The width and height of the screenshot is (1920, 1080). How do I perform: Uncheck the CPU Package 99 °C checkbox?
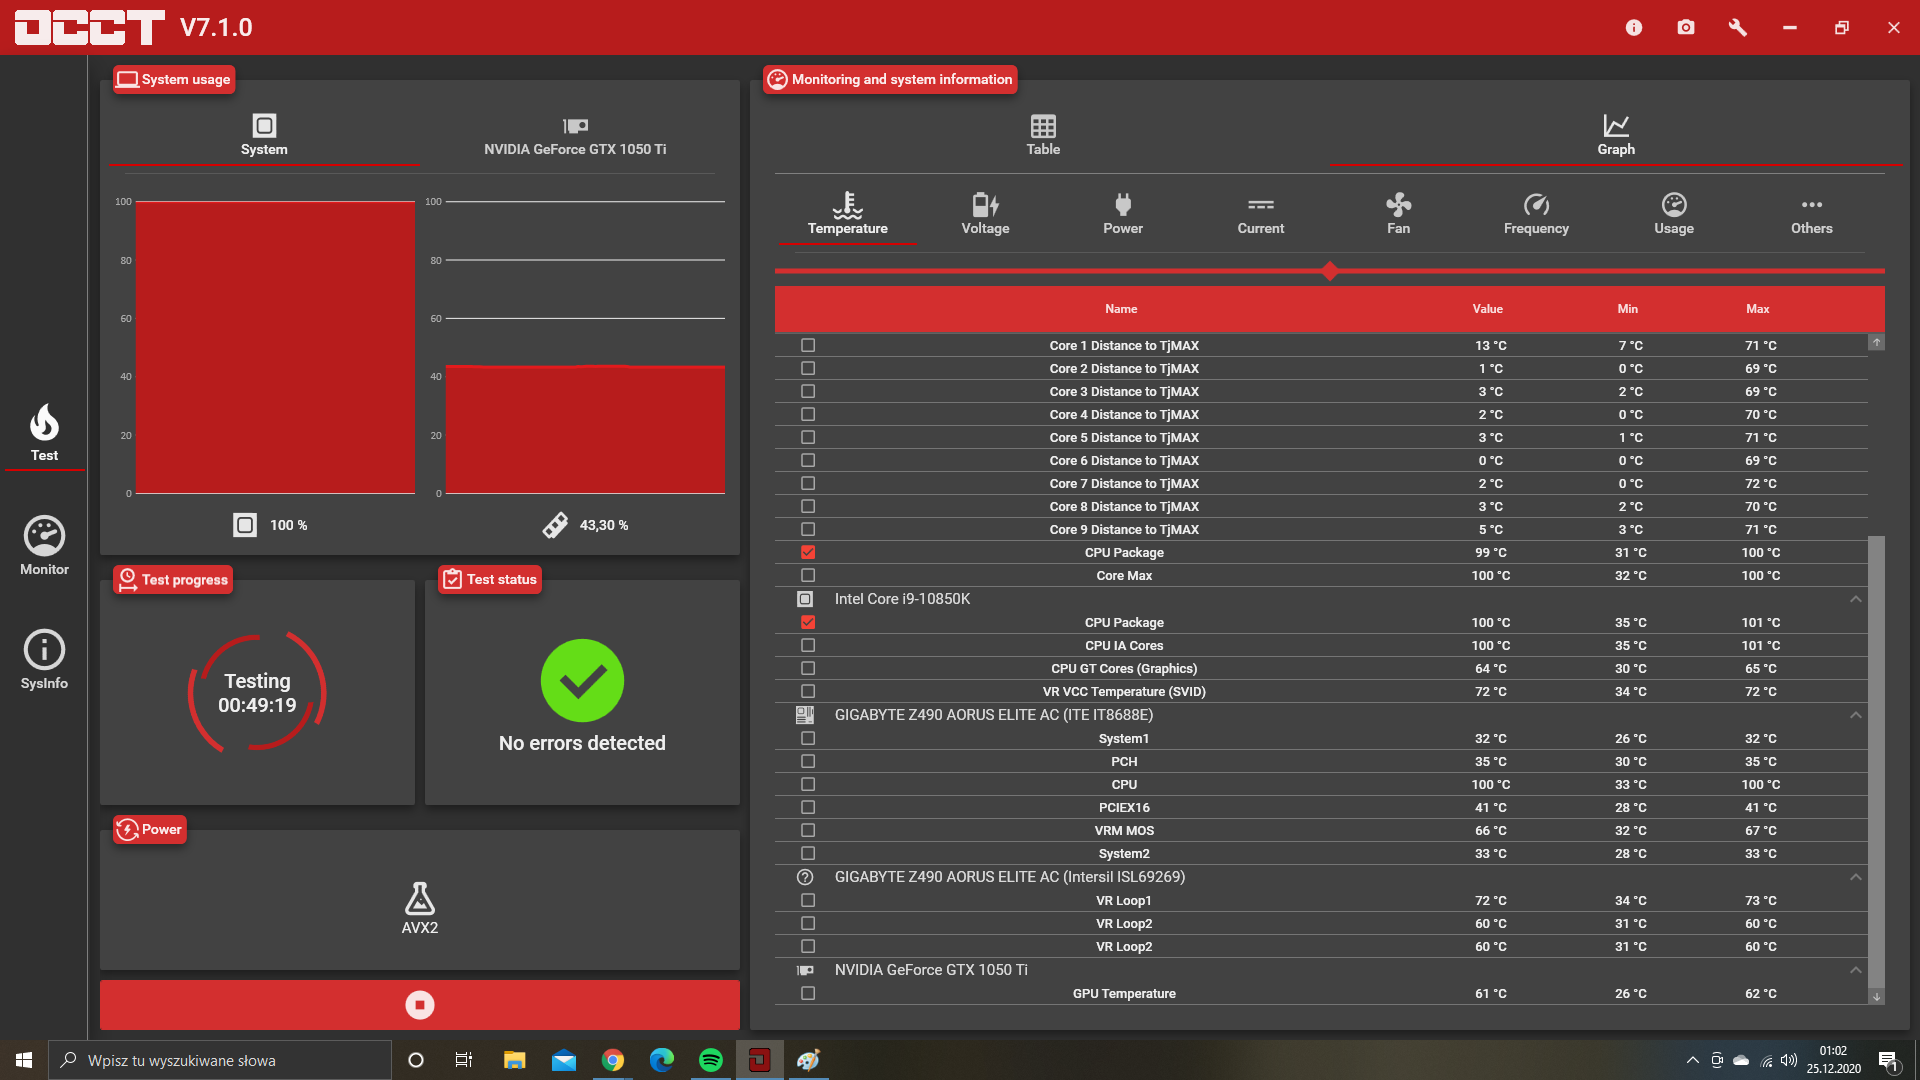click(808, 552)
